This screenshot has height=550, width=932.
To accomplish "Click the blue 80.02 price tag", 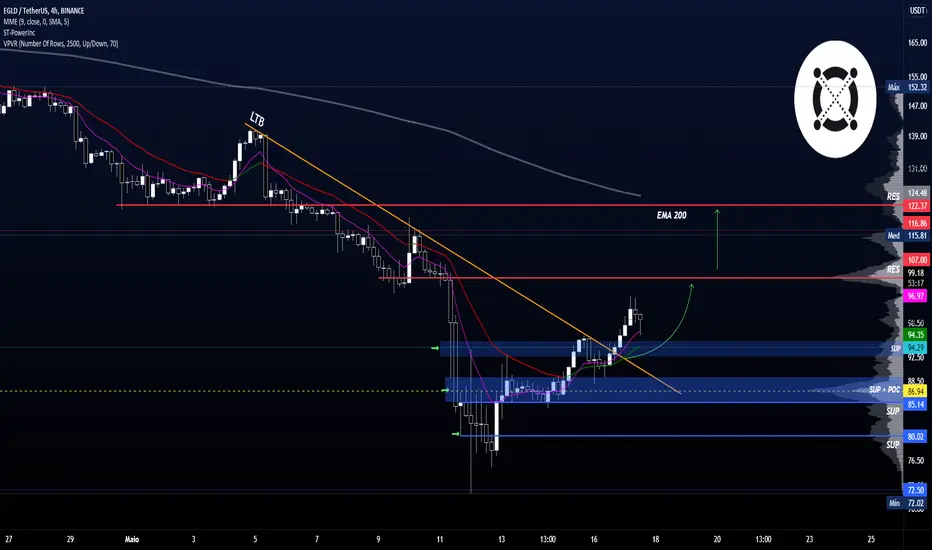I will pyautogui.click(x=916, y=436).
